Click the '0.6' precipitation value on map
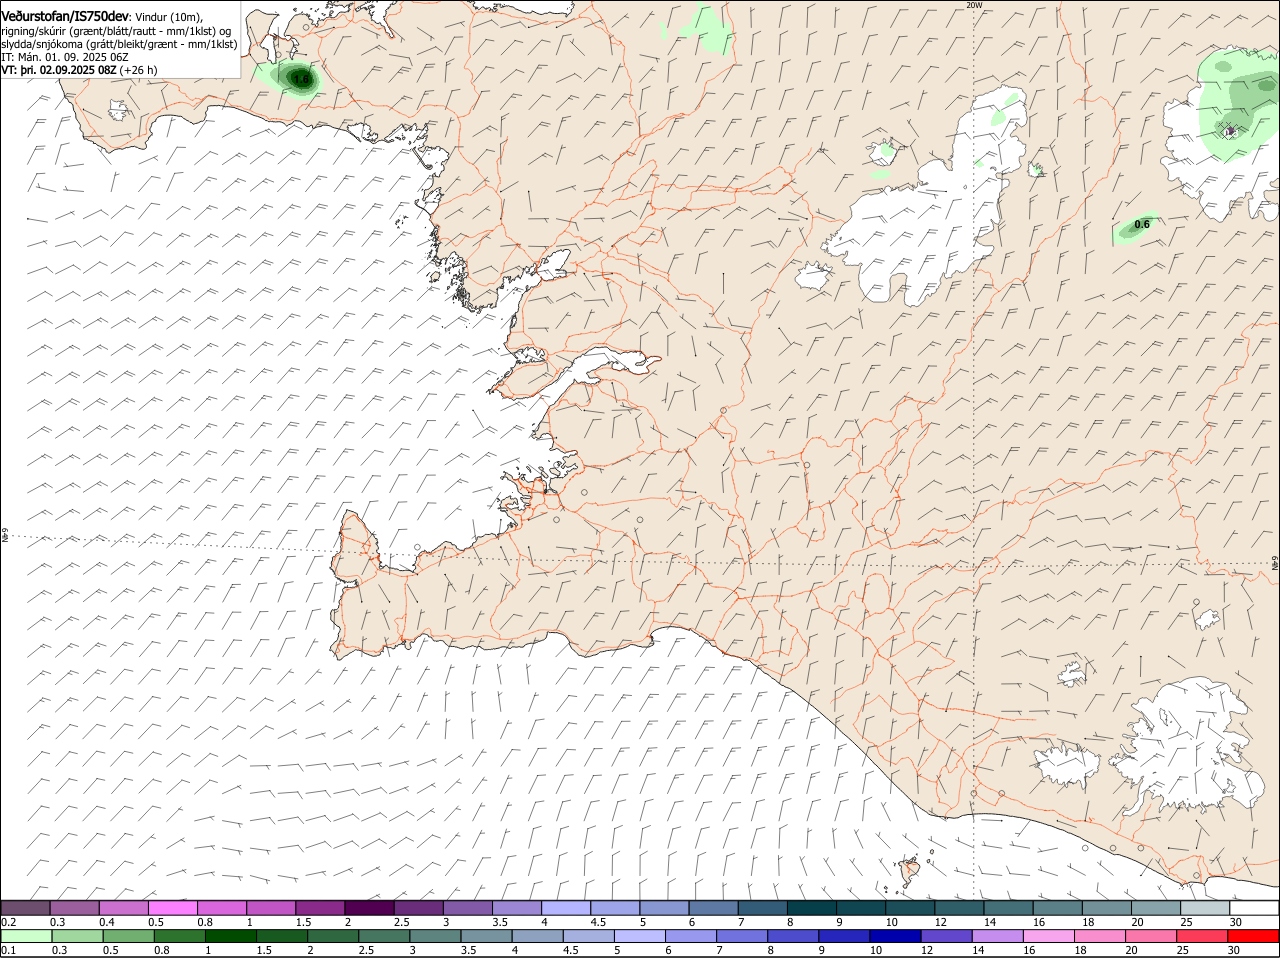Viewport: 1280px width, 958px height. point(1142,225)
